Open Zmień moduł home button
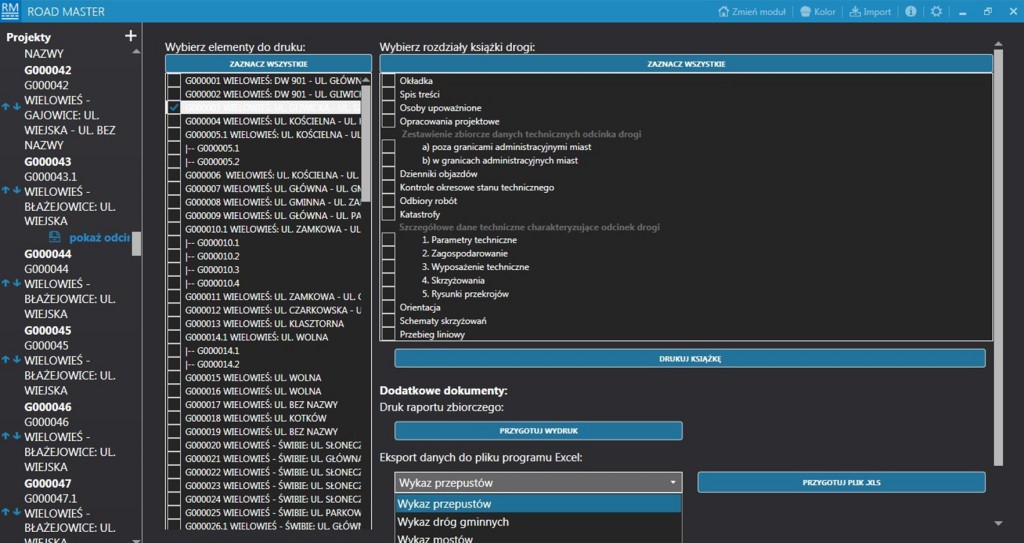 (752, 12)
